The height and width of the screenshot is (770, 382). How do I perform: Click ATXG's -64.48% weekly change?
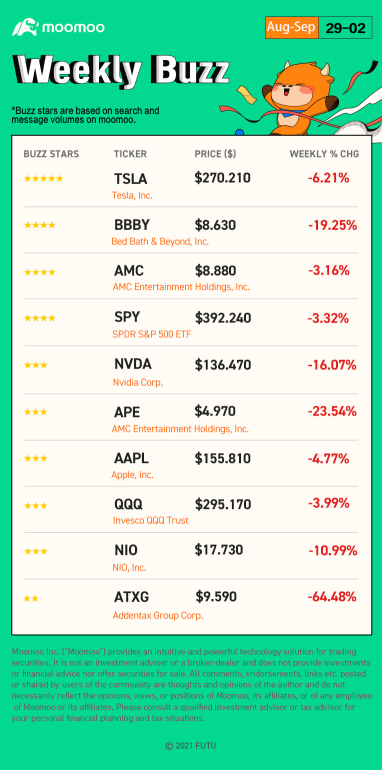(332, 597)
